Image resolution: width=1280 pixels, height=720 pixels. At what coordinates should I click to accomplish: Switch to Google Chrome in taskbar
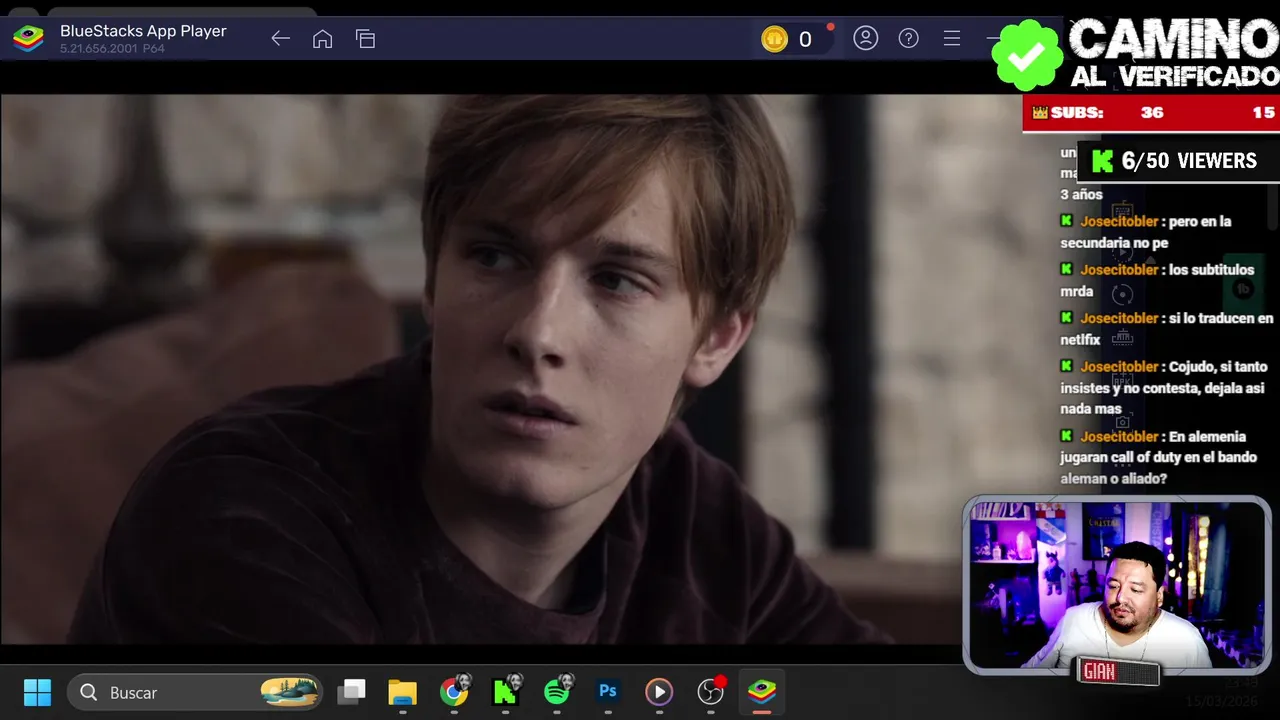pyautogui.click(x=454, y=692)
